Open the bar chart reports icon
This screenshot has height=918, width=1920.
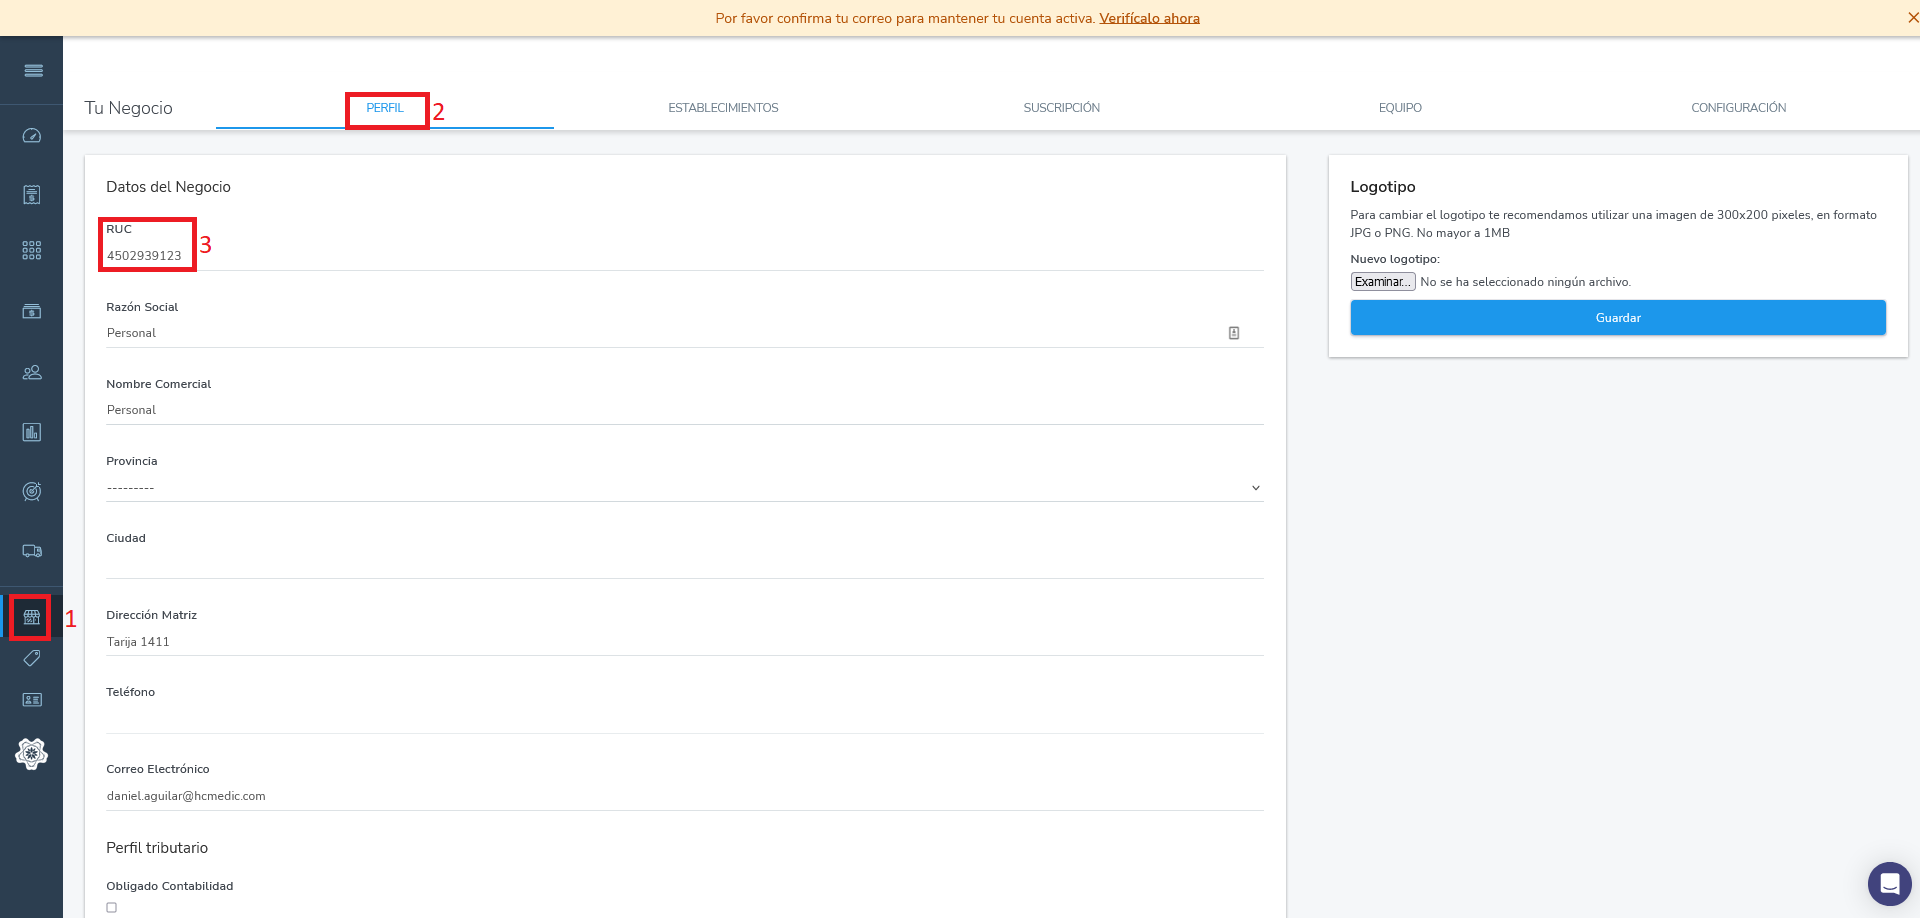point(32,432)
